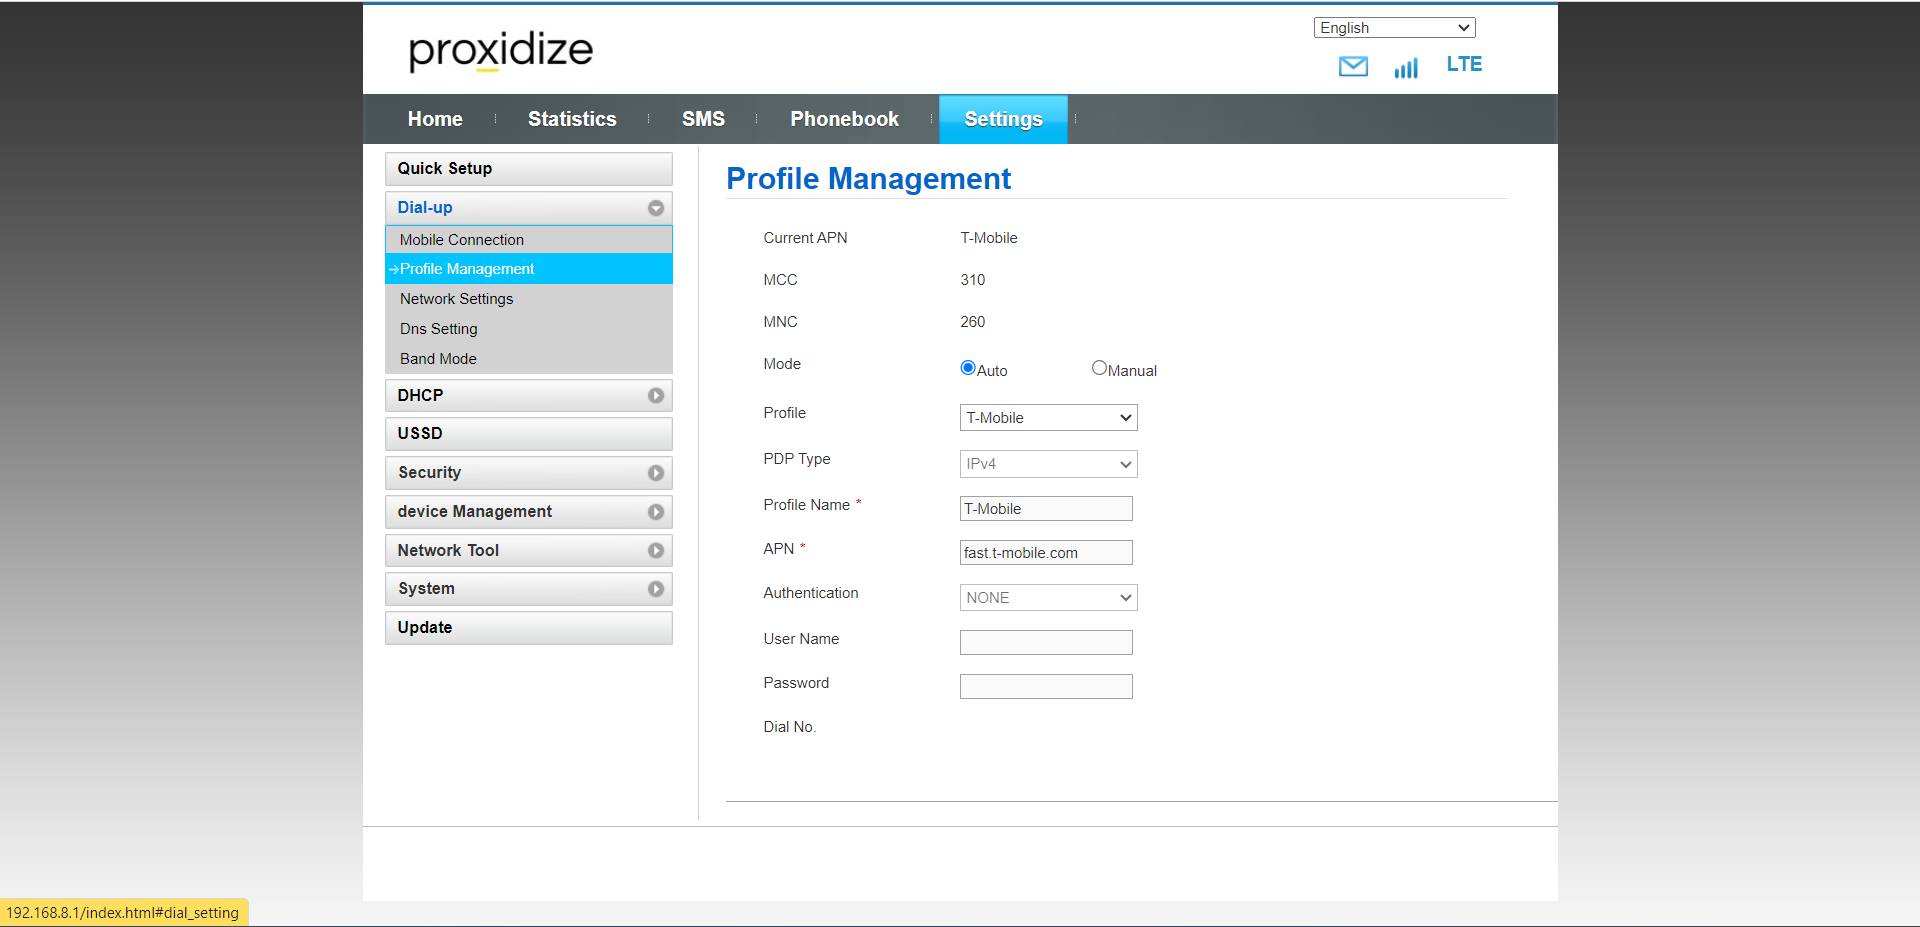Click the Current APN value T-Mobile
The width and height of the screenshot is (1920, 927).
click(x=989, y=238)
